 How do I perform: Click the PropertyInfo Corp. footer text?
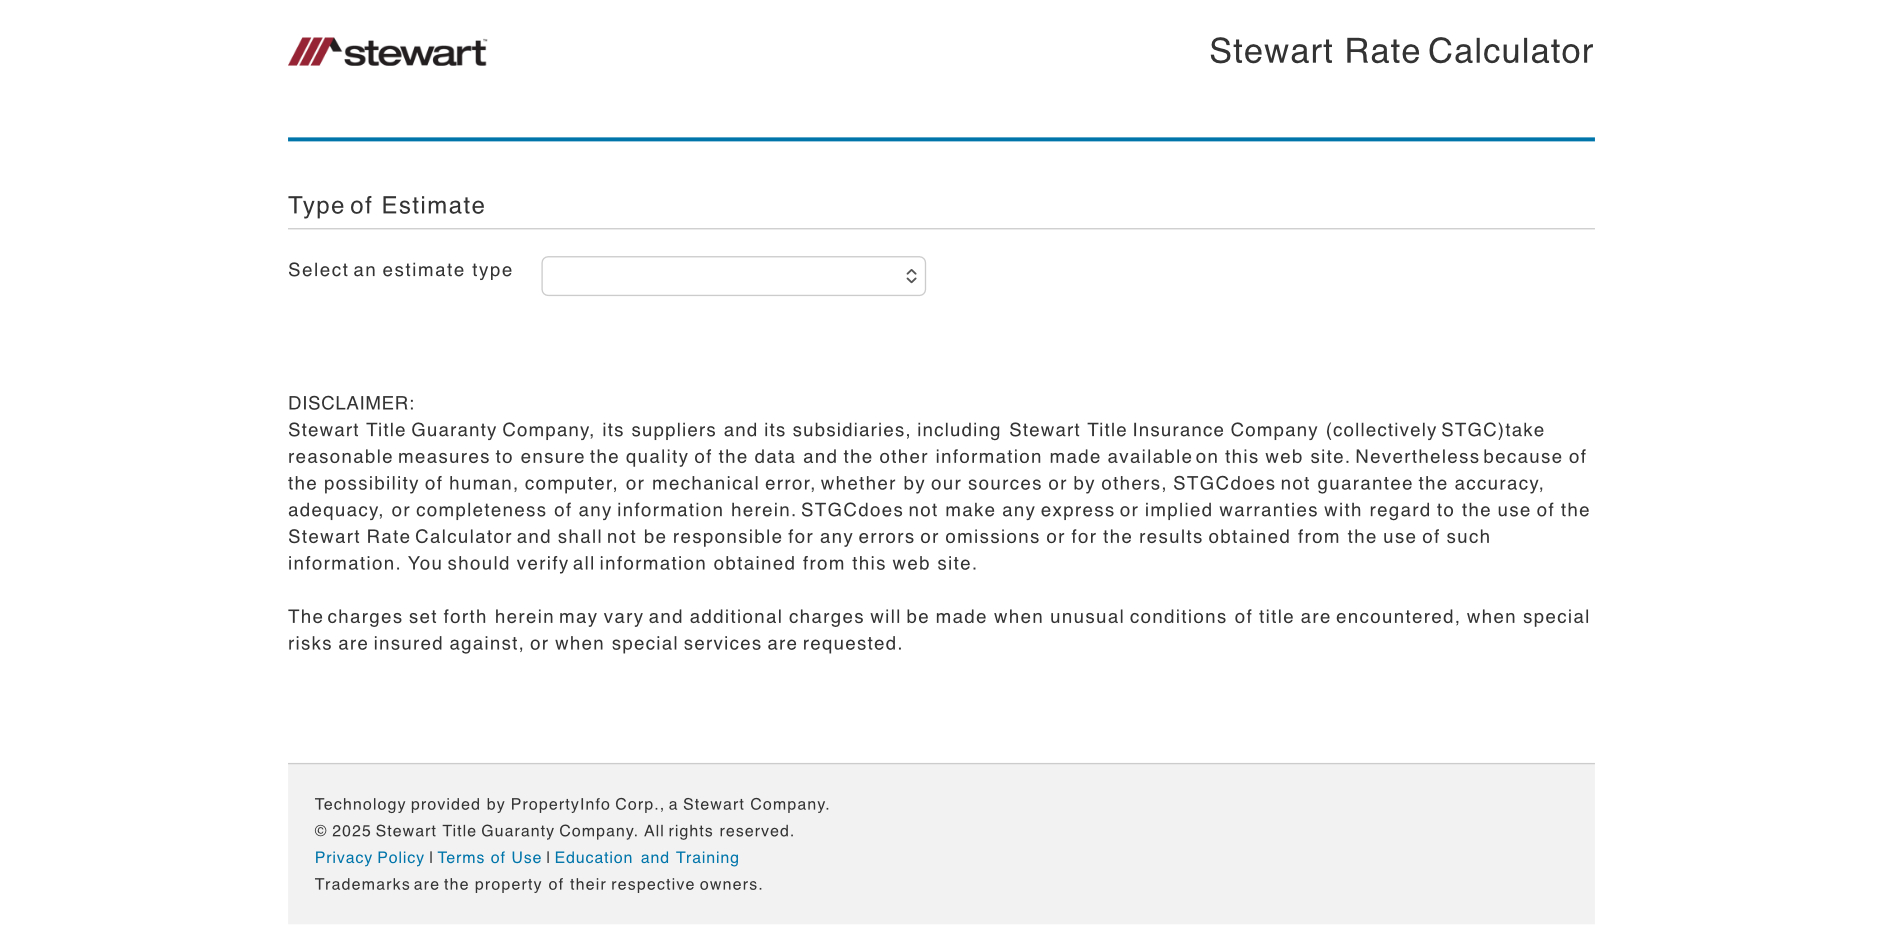coord(571,804)
